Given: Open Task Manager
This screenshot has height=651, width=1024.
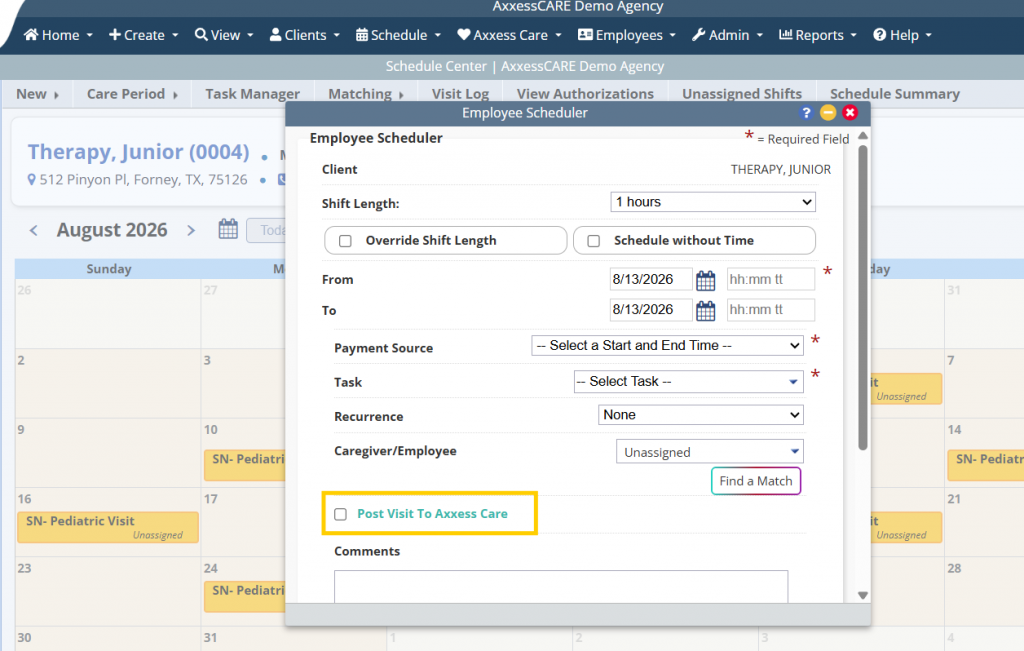Looking at the screenshot, I should [x=252, y=94].
